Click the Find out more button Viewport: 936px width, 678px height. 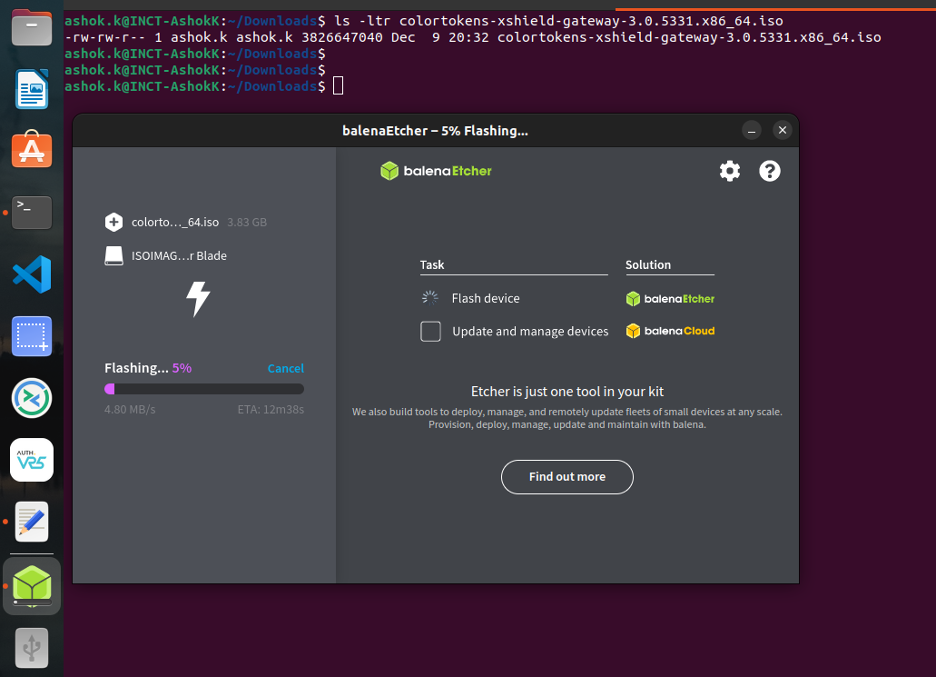point(567,477)
